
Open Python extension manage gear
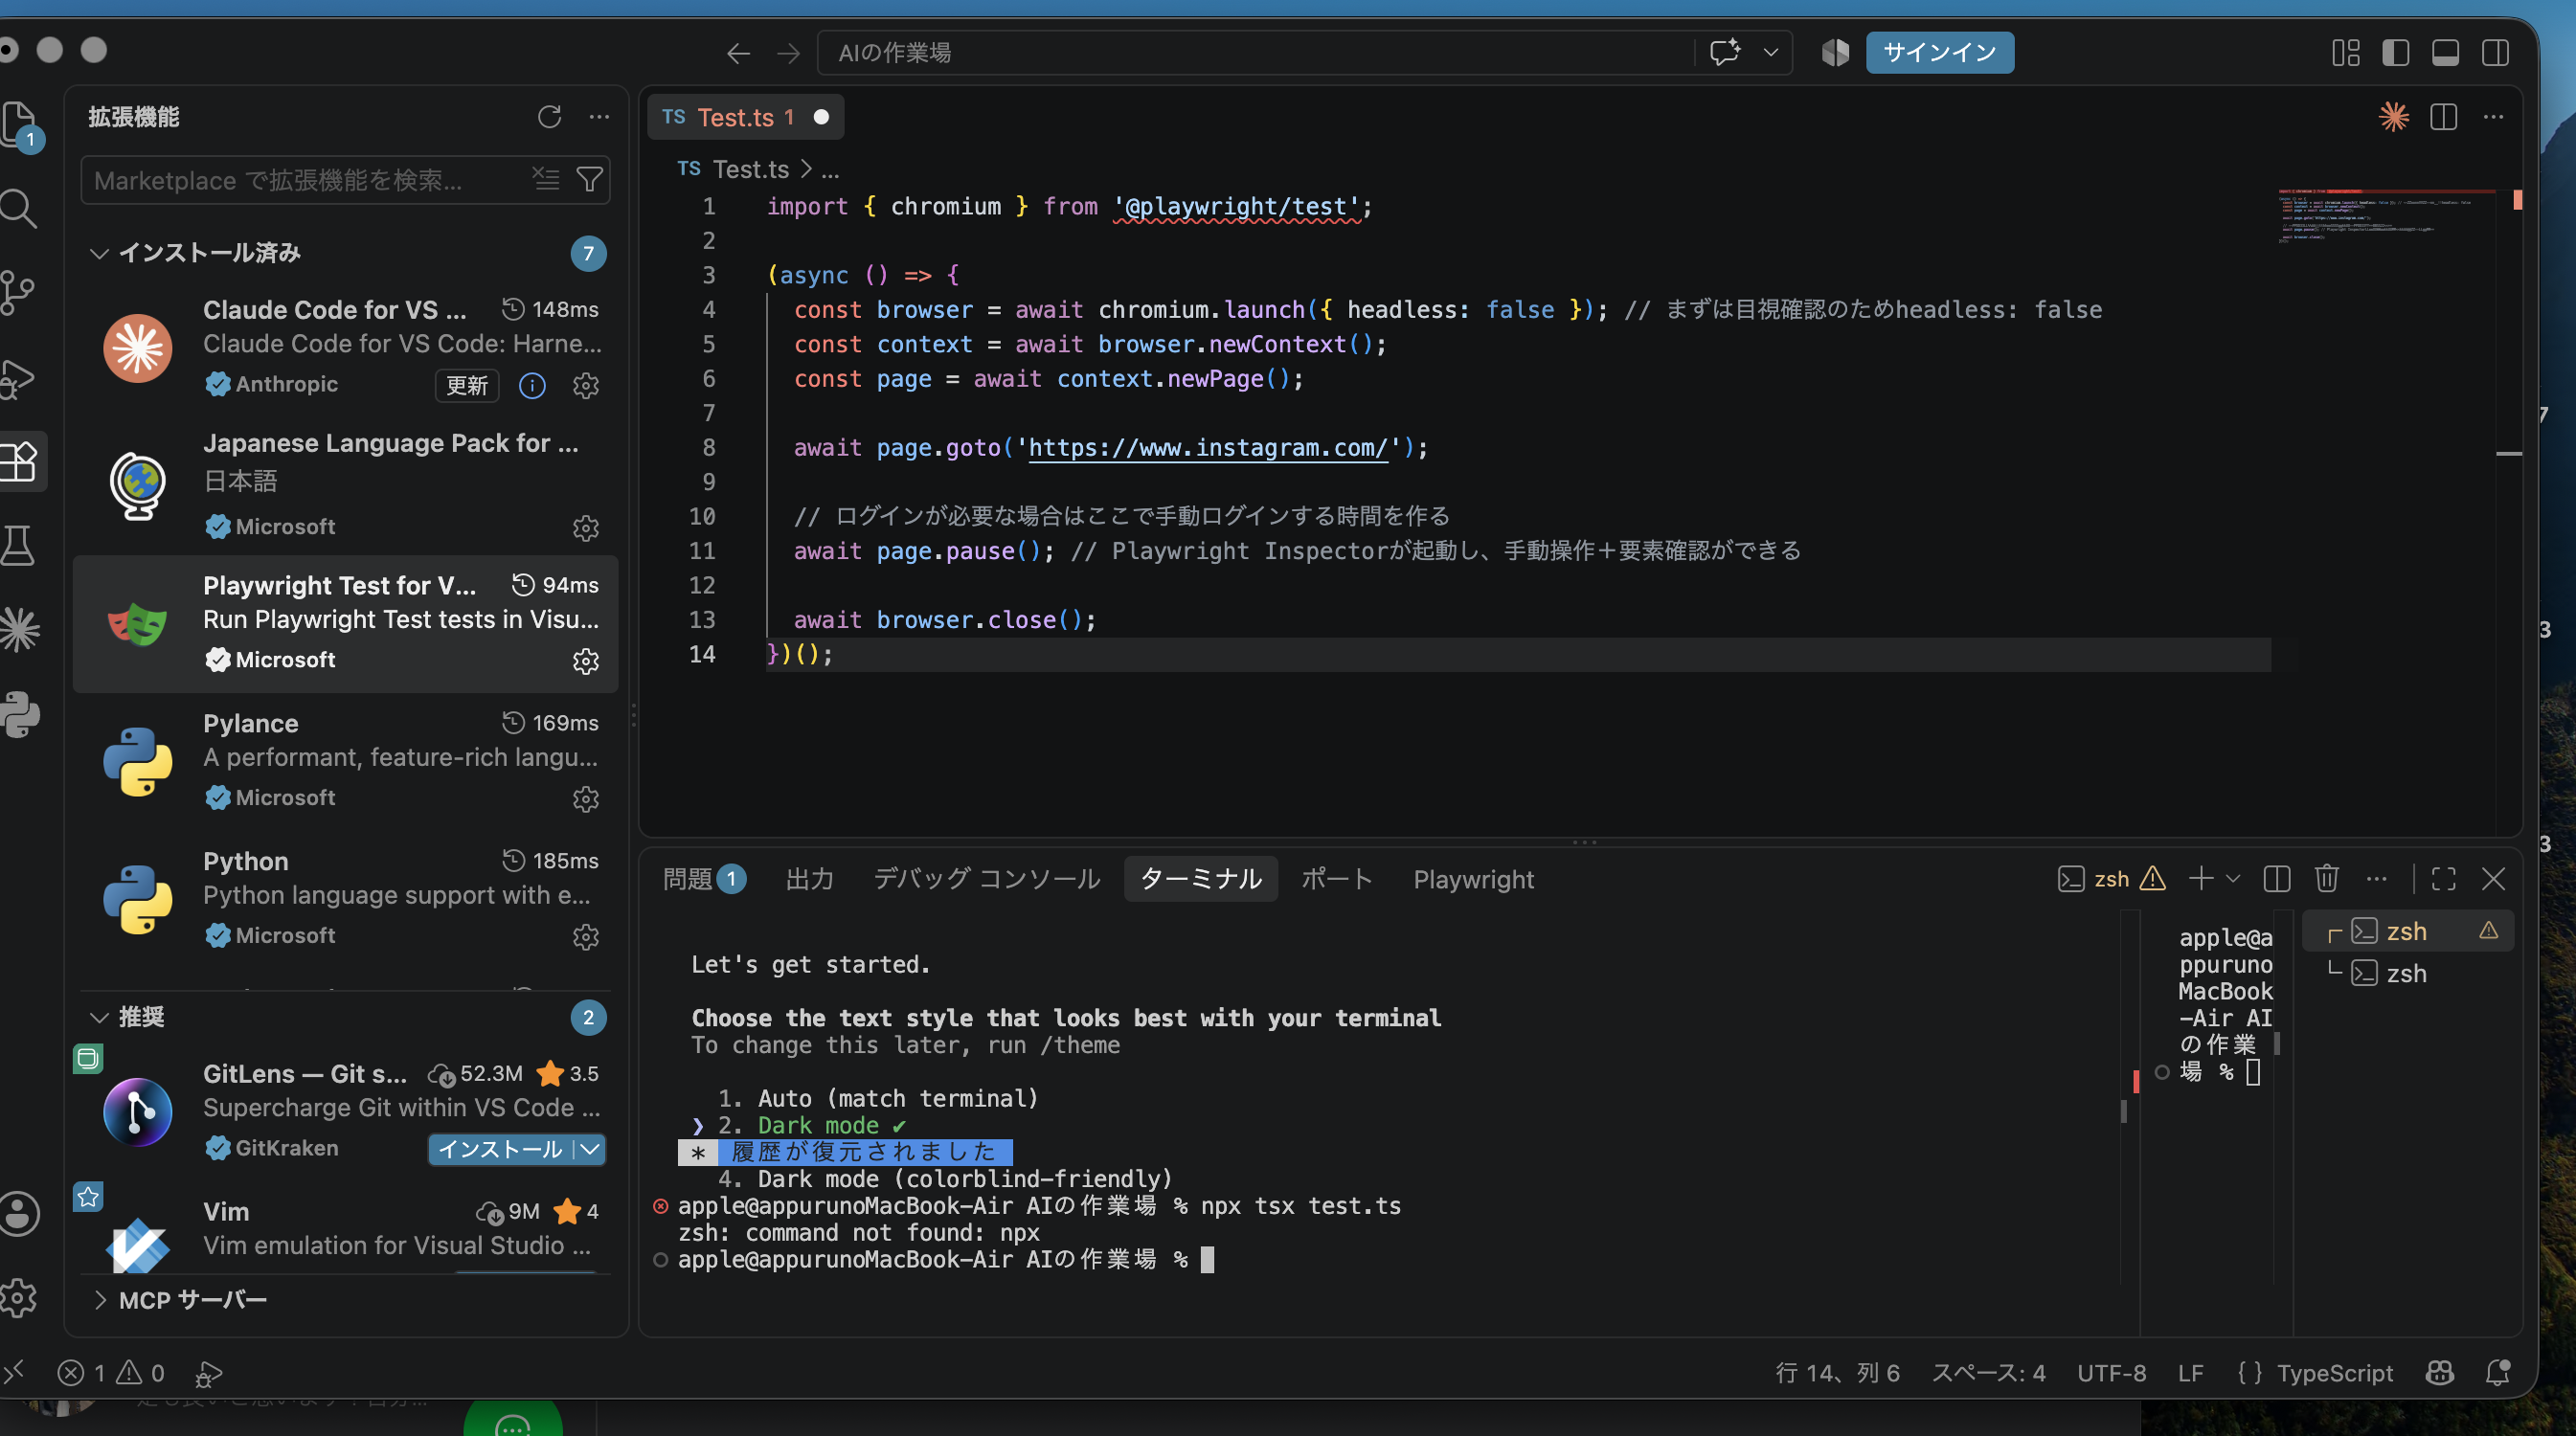[586, 936]
